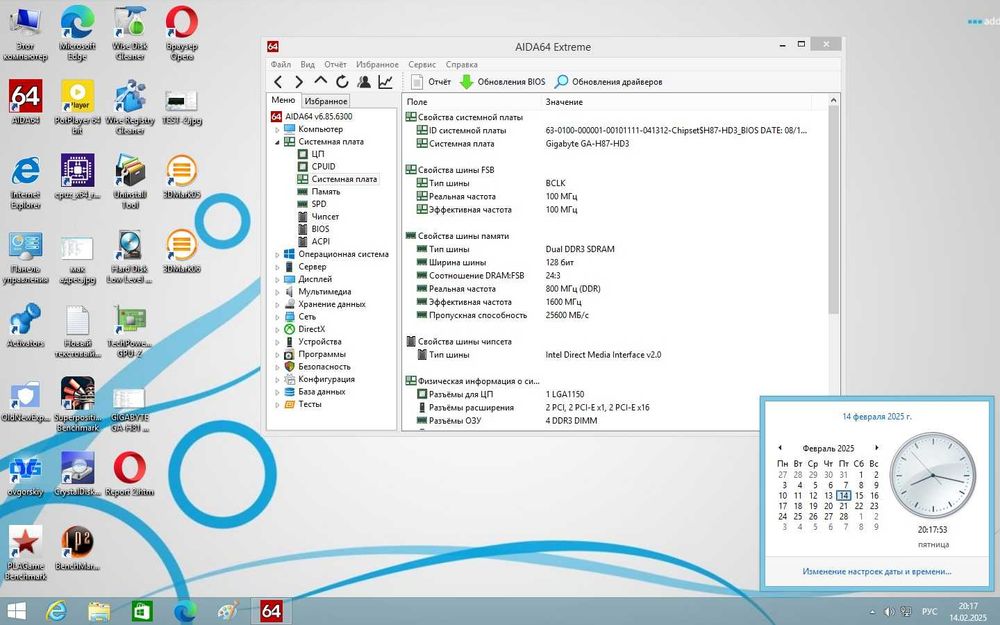Open the Справка menu

(x=462, y=64)
